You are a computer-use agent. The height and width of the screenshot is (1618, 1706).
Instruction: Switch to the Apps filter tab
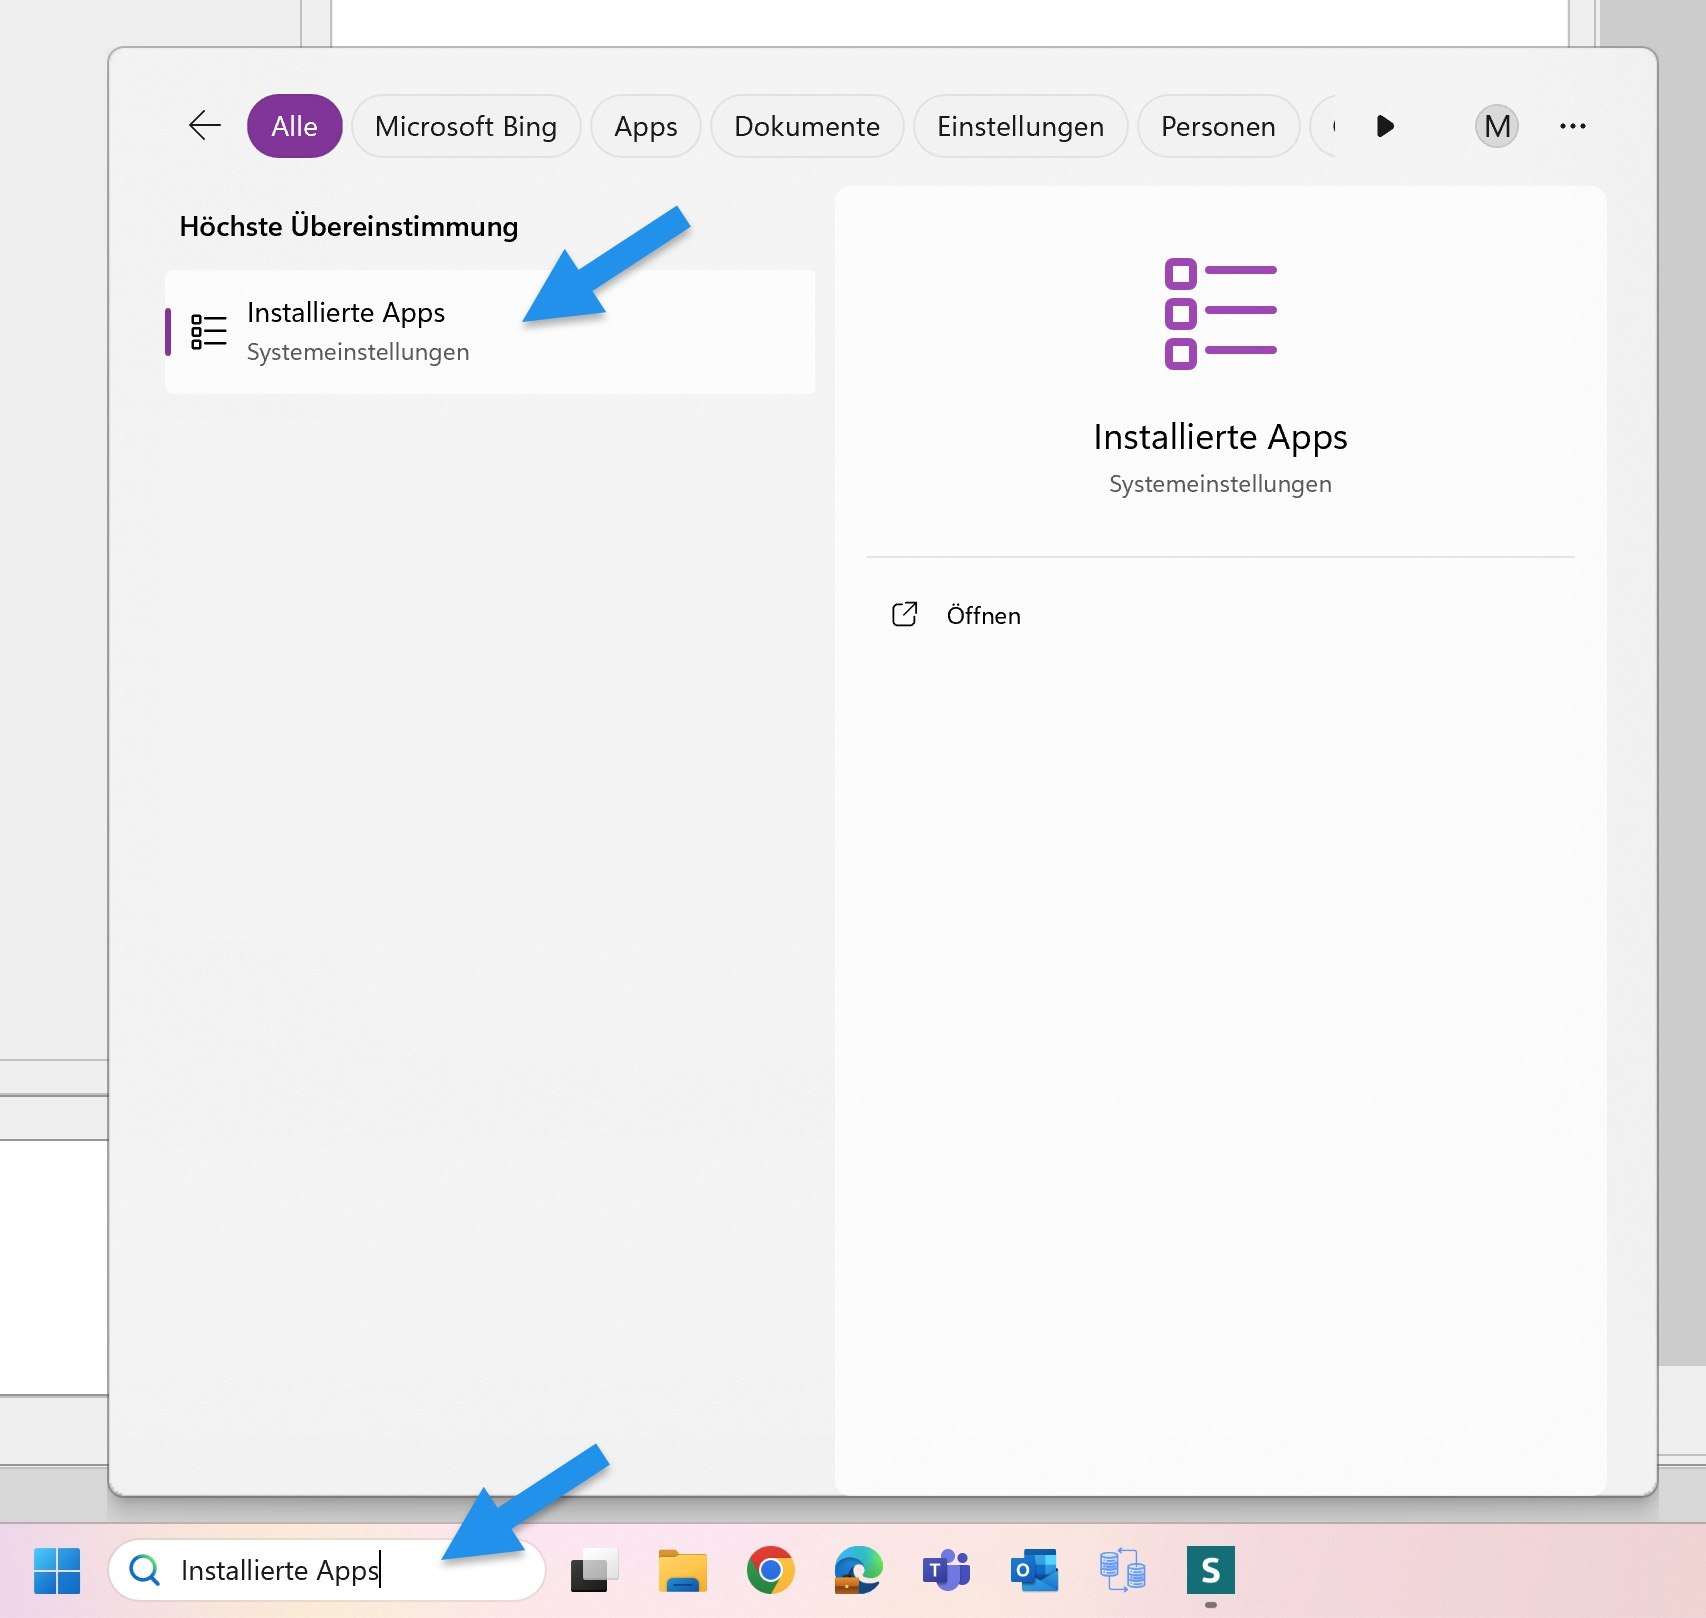coord(645,126)
